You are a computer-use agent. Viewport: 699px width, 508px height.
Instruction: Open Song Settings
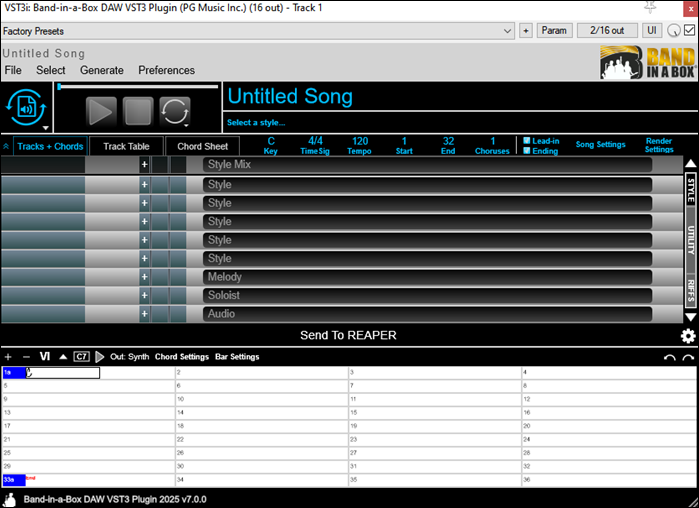[600, 144]
